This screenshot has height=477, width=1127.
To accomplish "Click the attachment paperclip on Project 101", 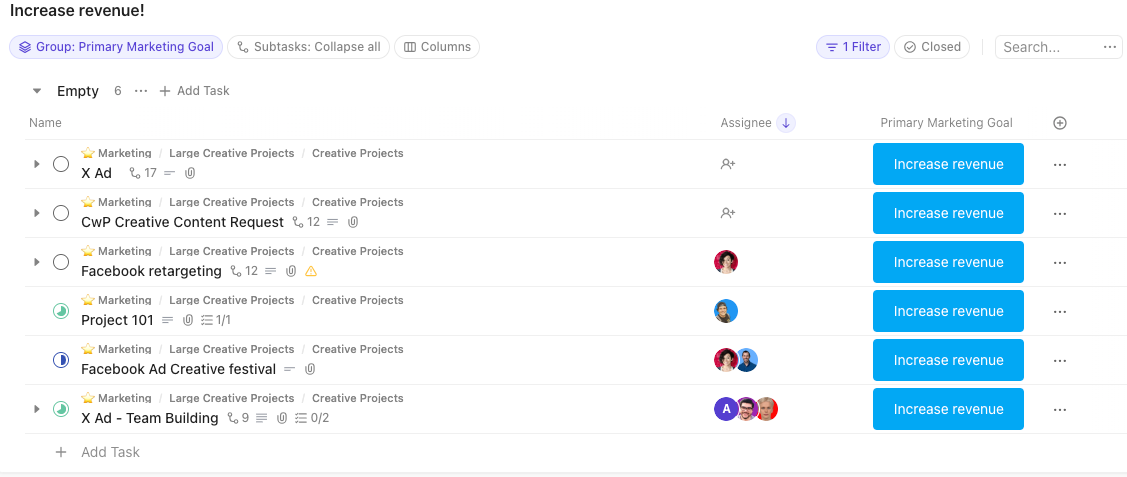I will pyautogui.click(x=188, y=320).
